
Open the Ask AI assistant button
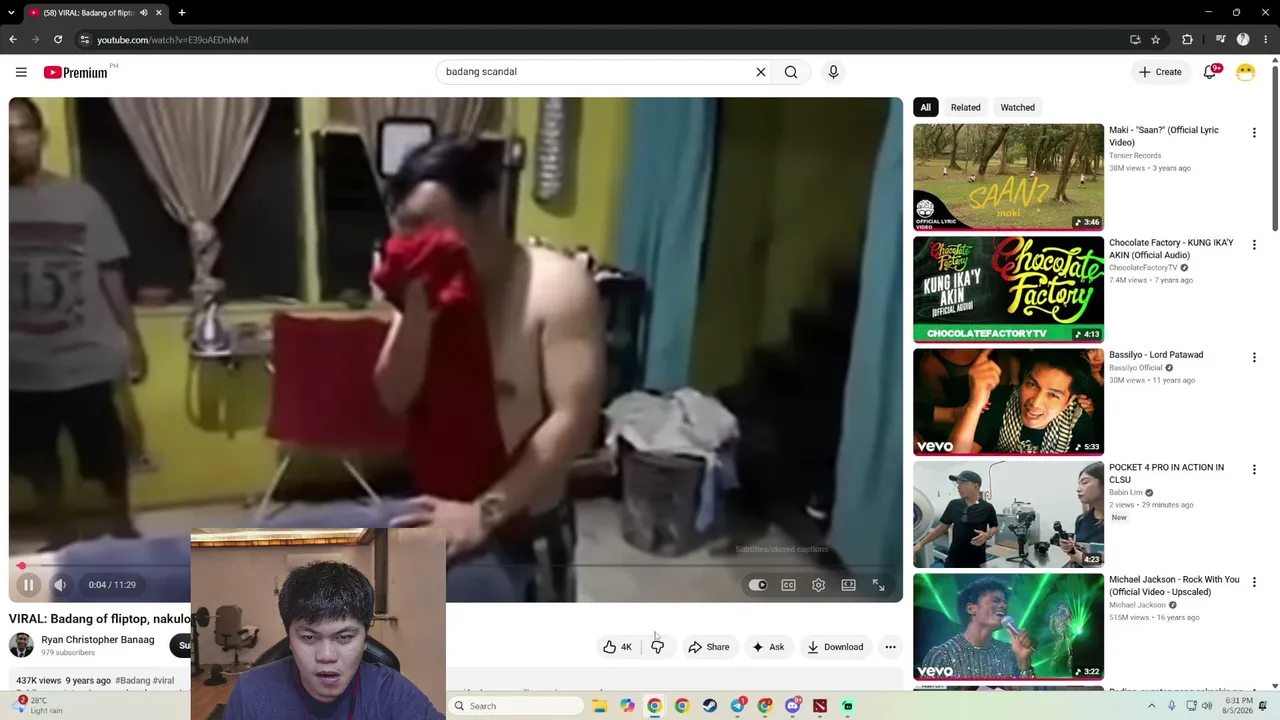click(768, 647)
